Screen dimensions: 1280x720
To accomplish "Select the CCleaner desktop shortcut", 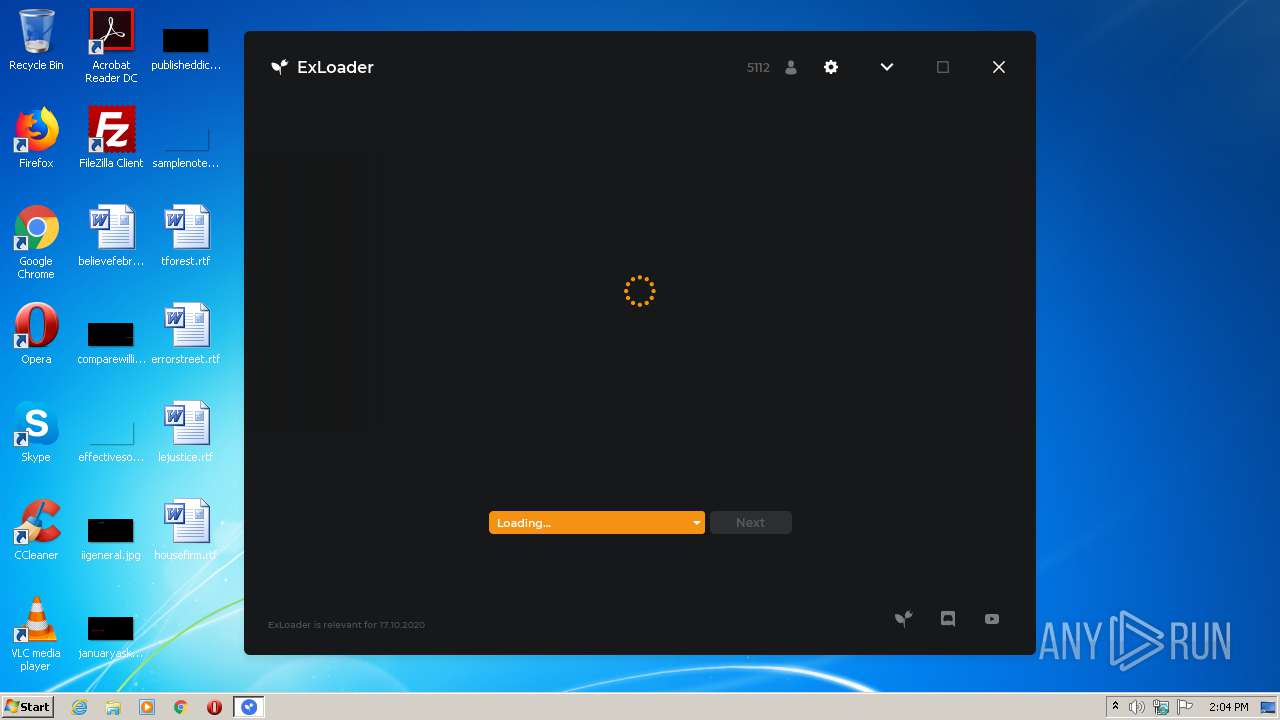I will pyautogui.click(x=36, y=530).
